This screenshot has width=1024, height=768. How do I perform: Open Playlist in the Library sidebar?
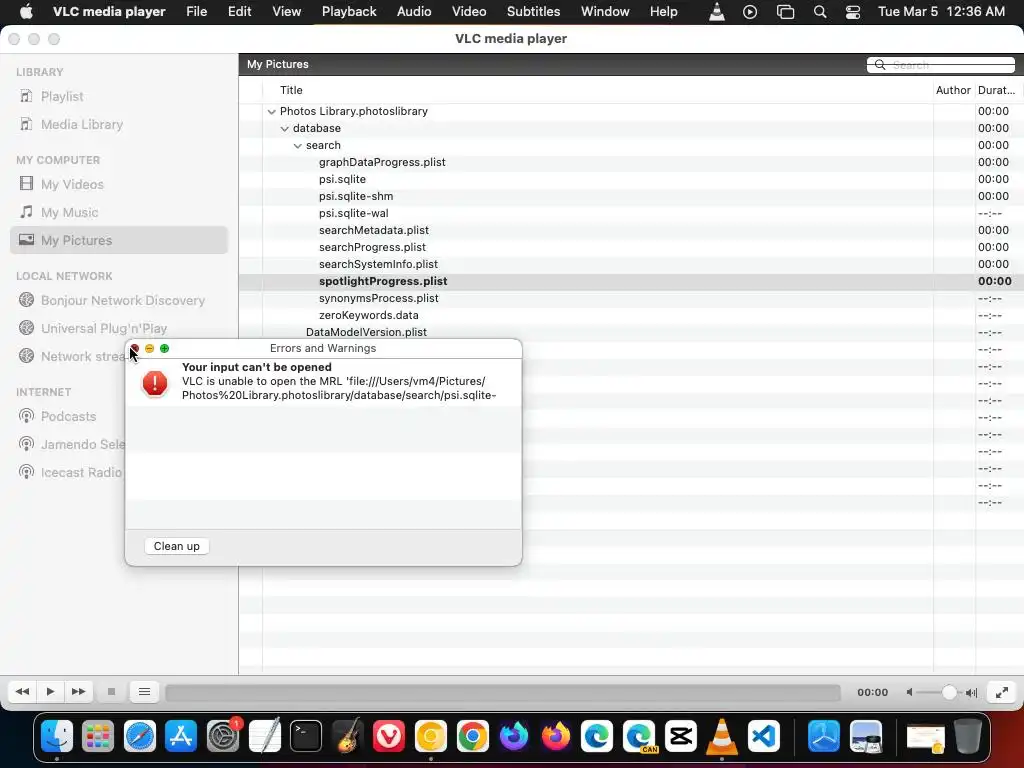[x=61, y=97]
